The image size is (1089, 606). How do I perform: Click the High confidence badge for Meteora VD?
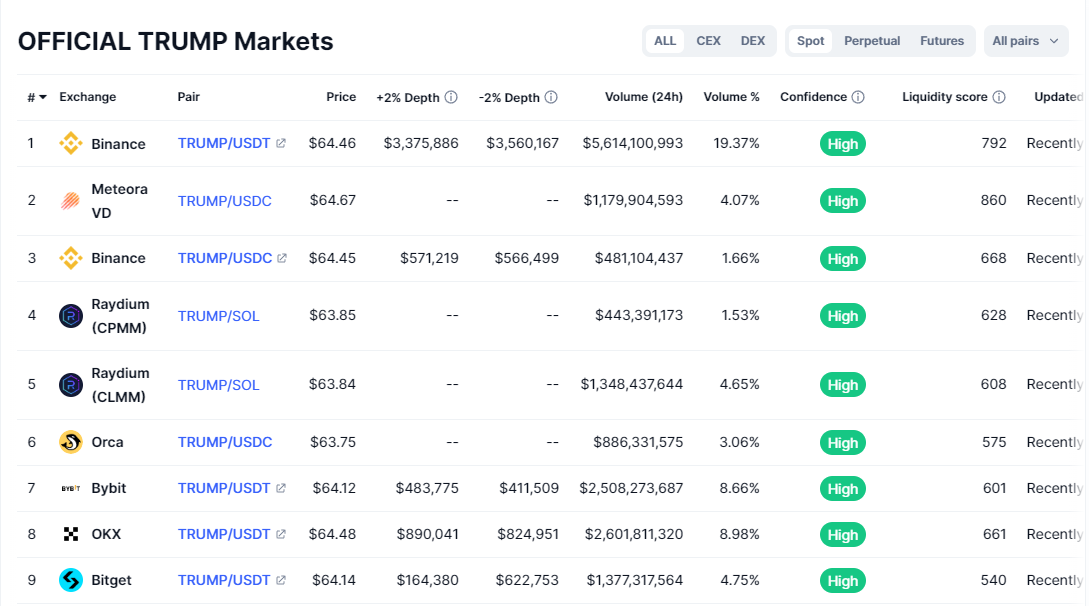click(842, 201)
